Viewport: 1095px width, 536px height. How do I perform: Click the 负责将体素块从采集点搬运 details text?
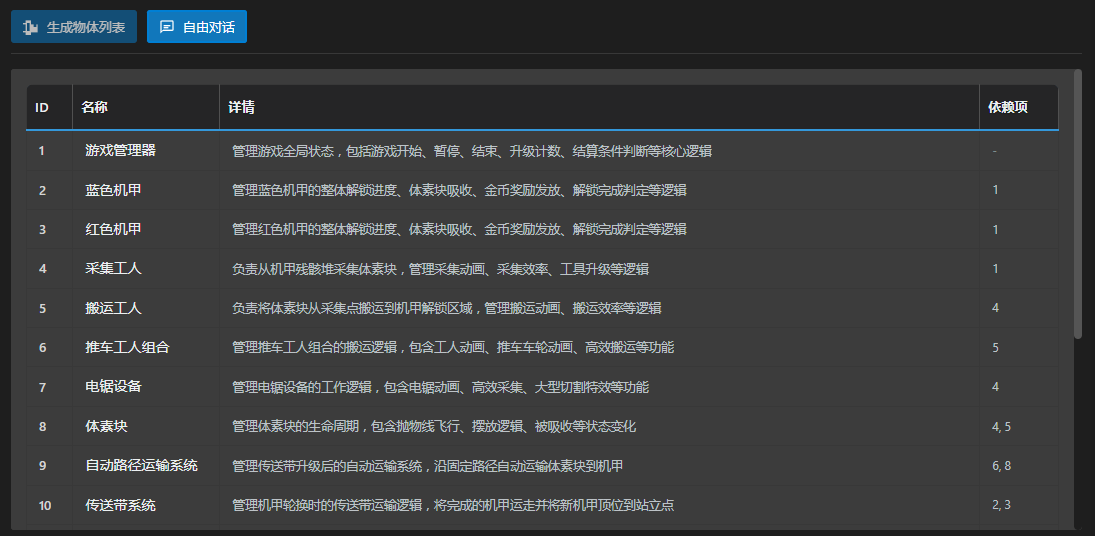coord(447,308)
